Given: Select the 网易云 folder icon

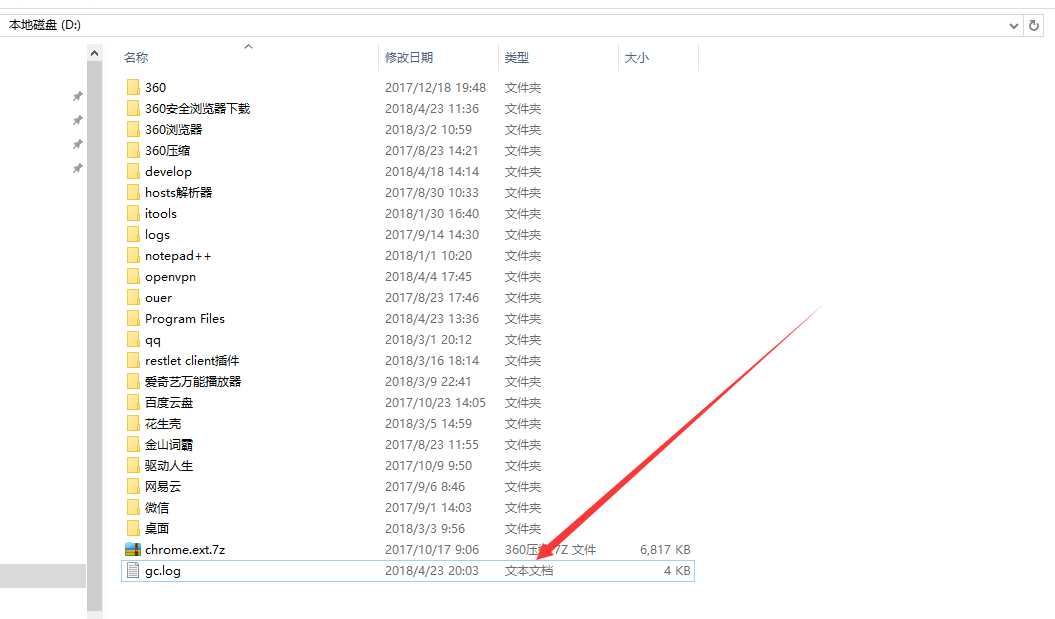Looking at the screenshot, I should click(133, 486).
